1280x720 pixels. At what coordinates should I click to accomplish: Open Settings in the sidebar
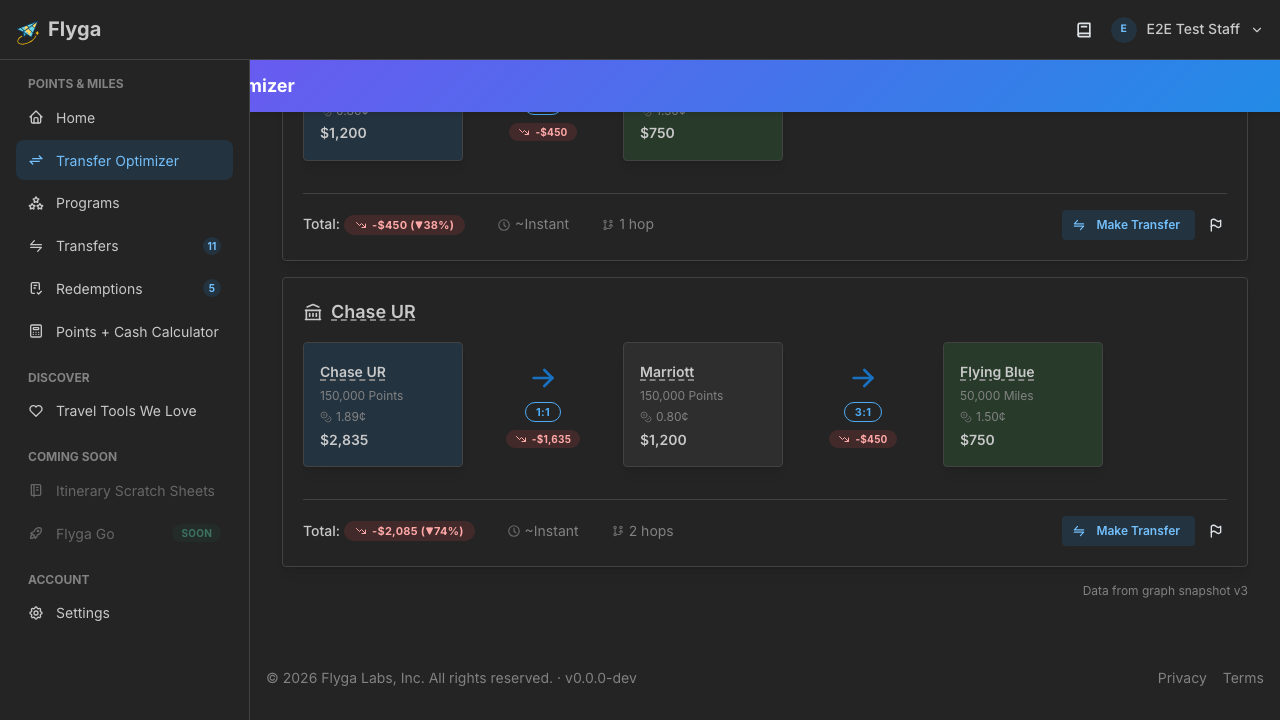(124, 613)
